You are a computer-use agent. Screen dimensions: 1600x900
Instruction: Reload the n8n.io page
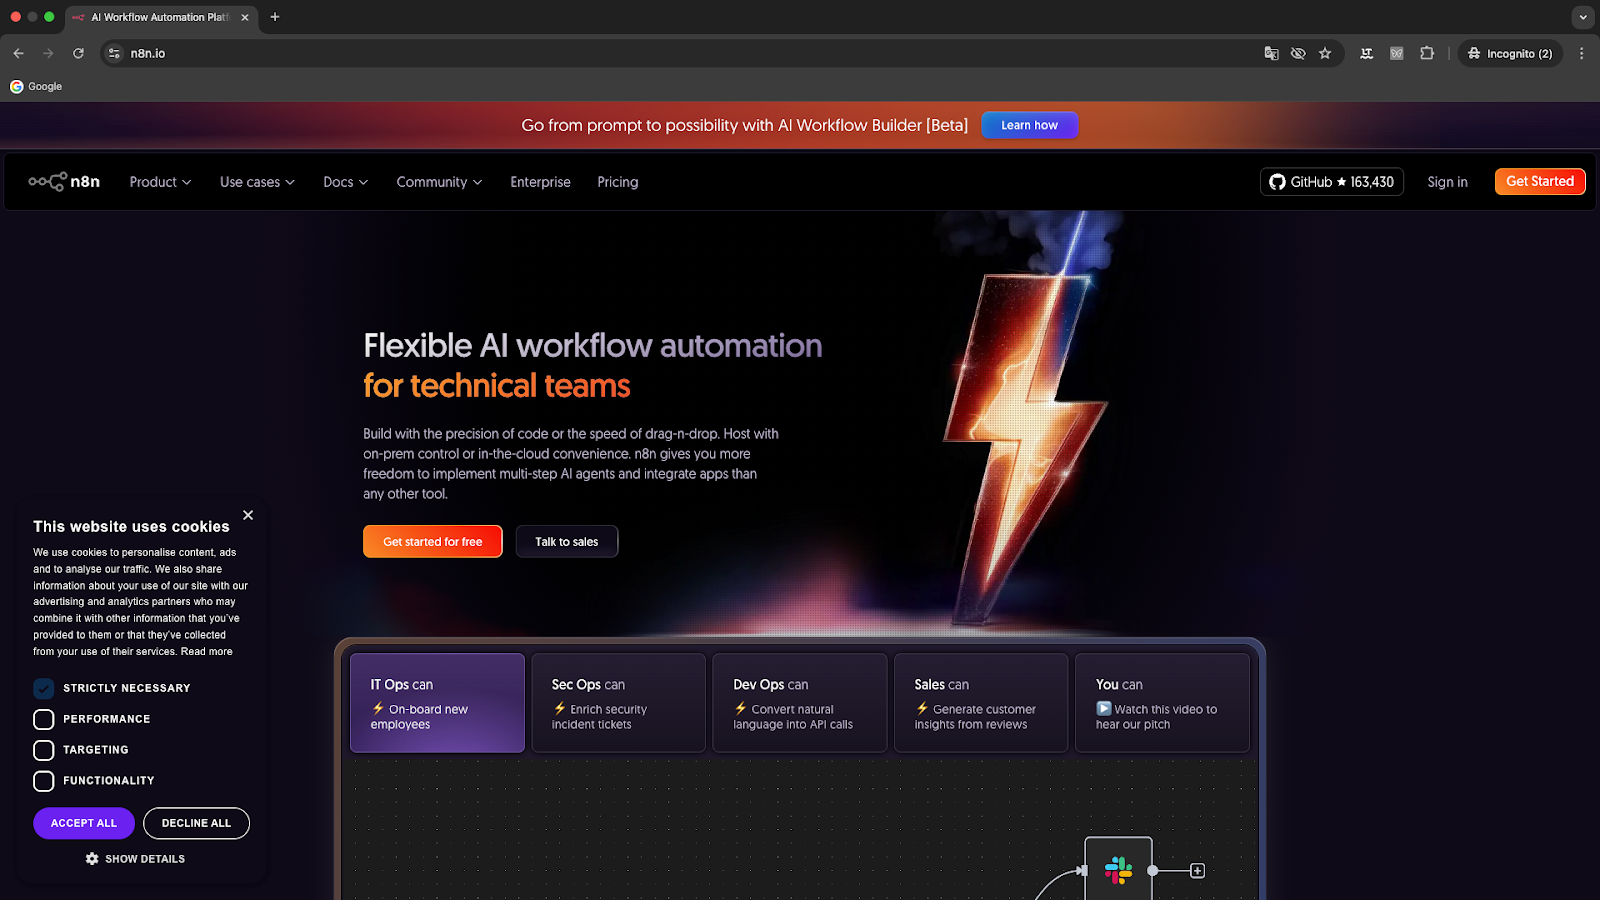pos(78,53)
